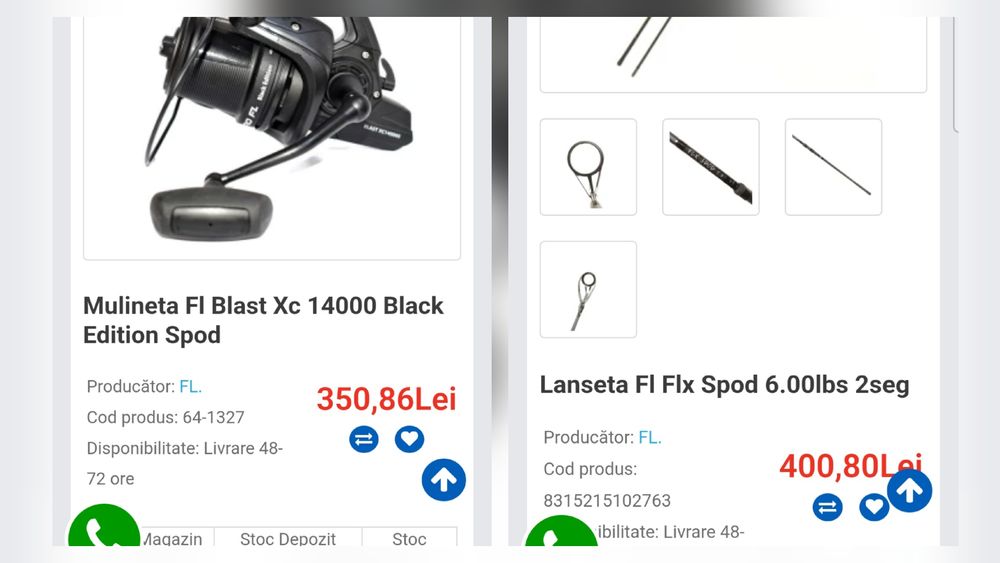Add Lanseta Fl Flx Spod to wishlist

[x=874, y=508]
